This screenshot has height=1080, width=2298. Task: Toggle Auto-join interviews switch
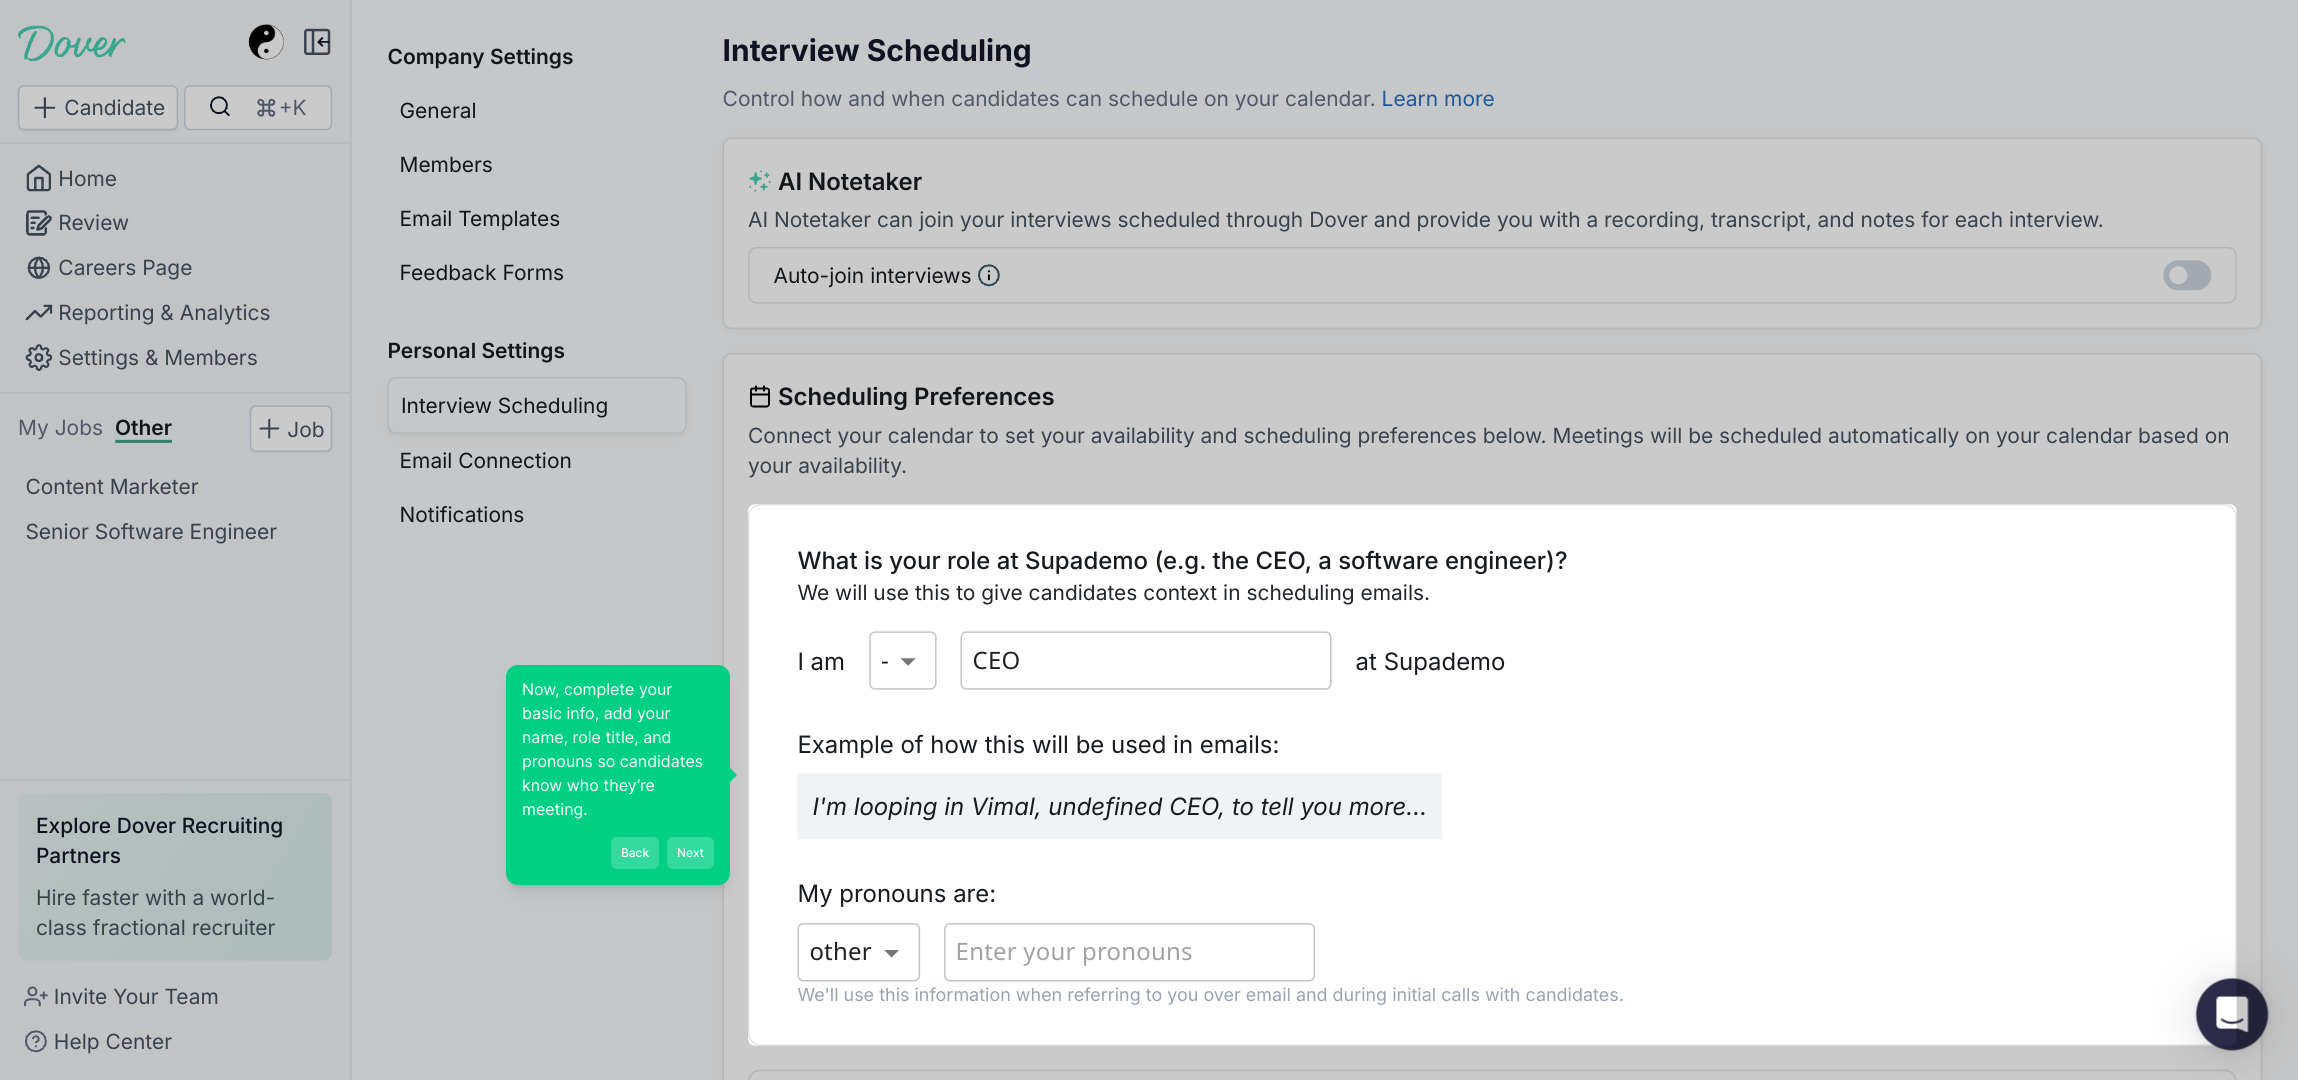(x=2186, y=275)
